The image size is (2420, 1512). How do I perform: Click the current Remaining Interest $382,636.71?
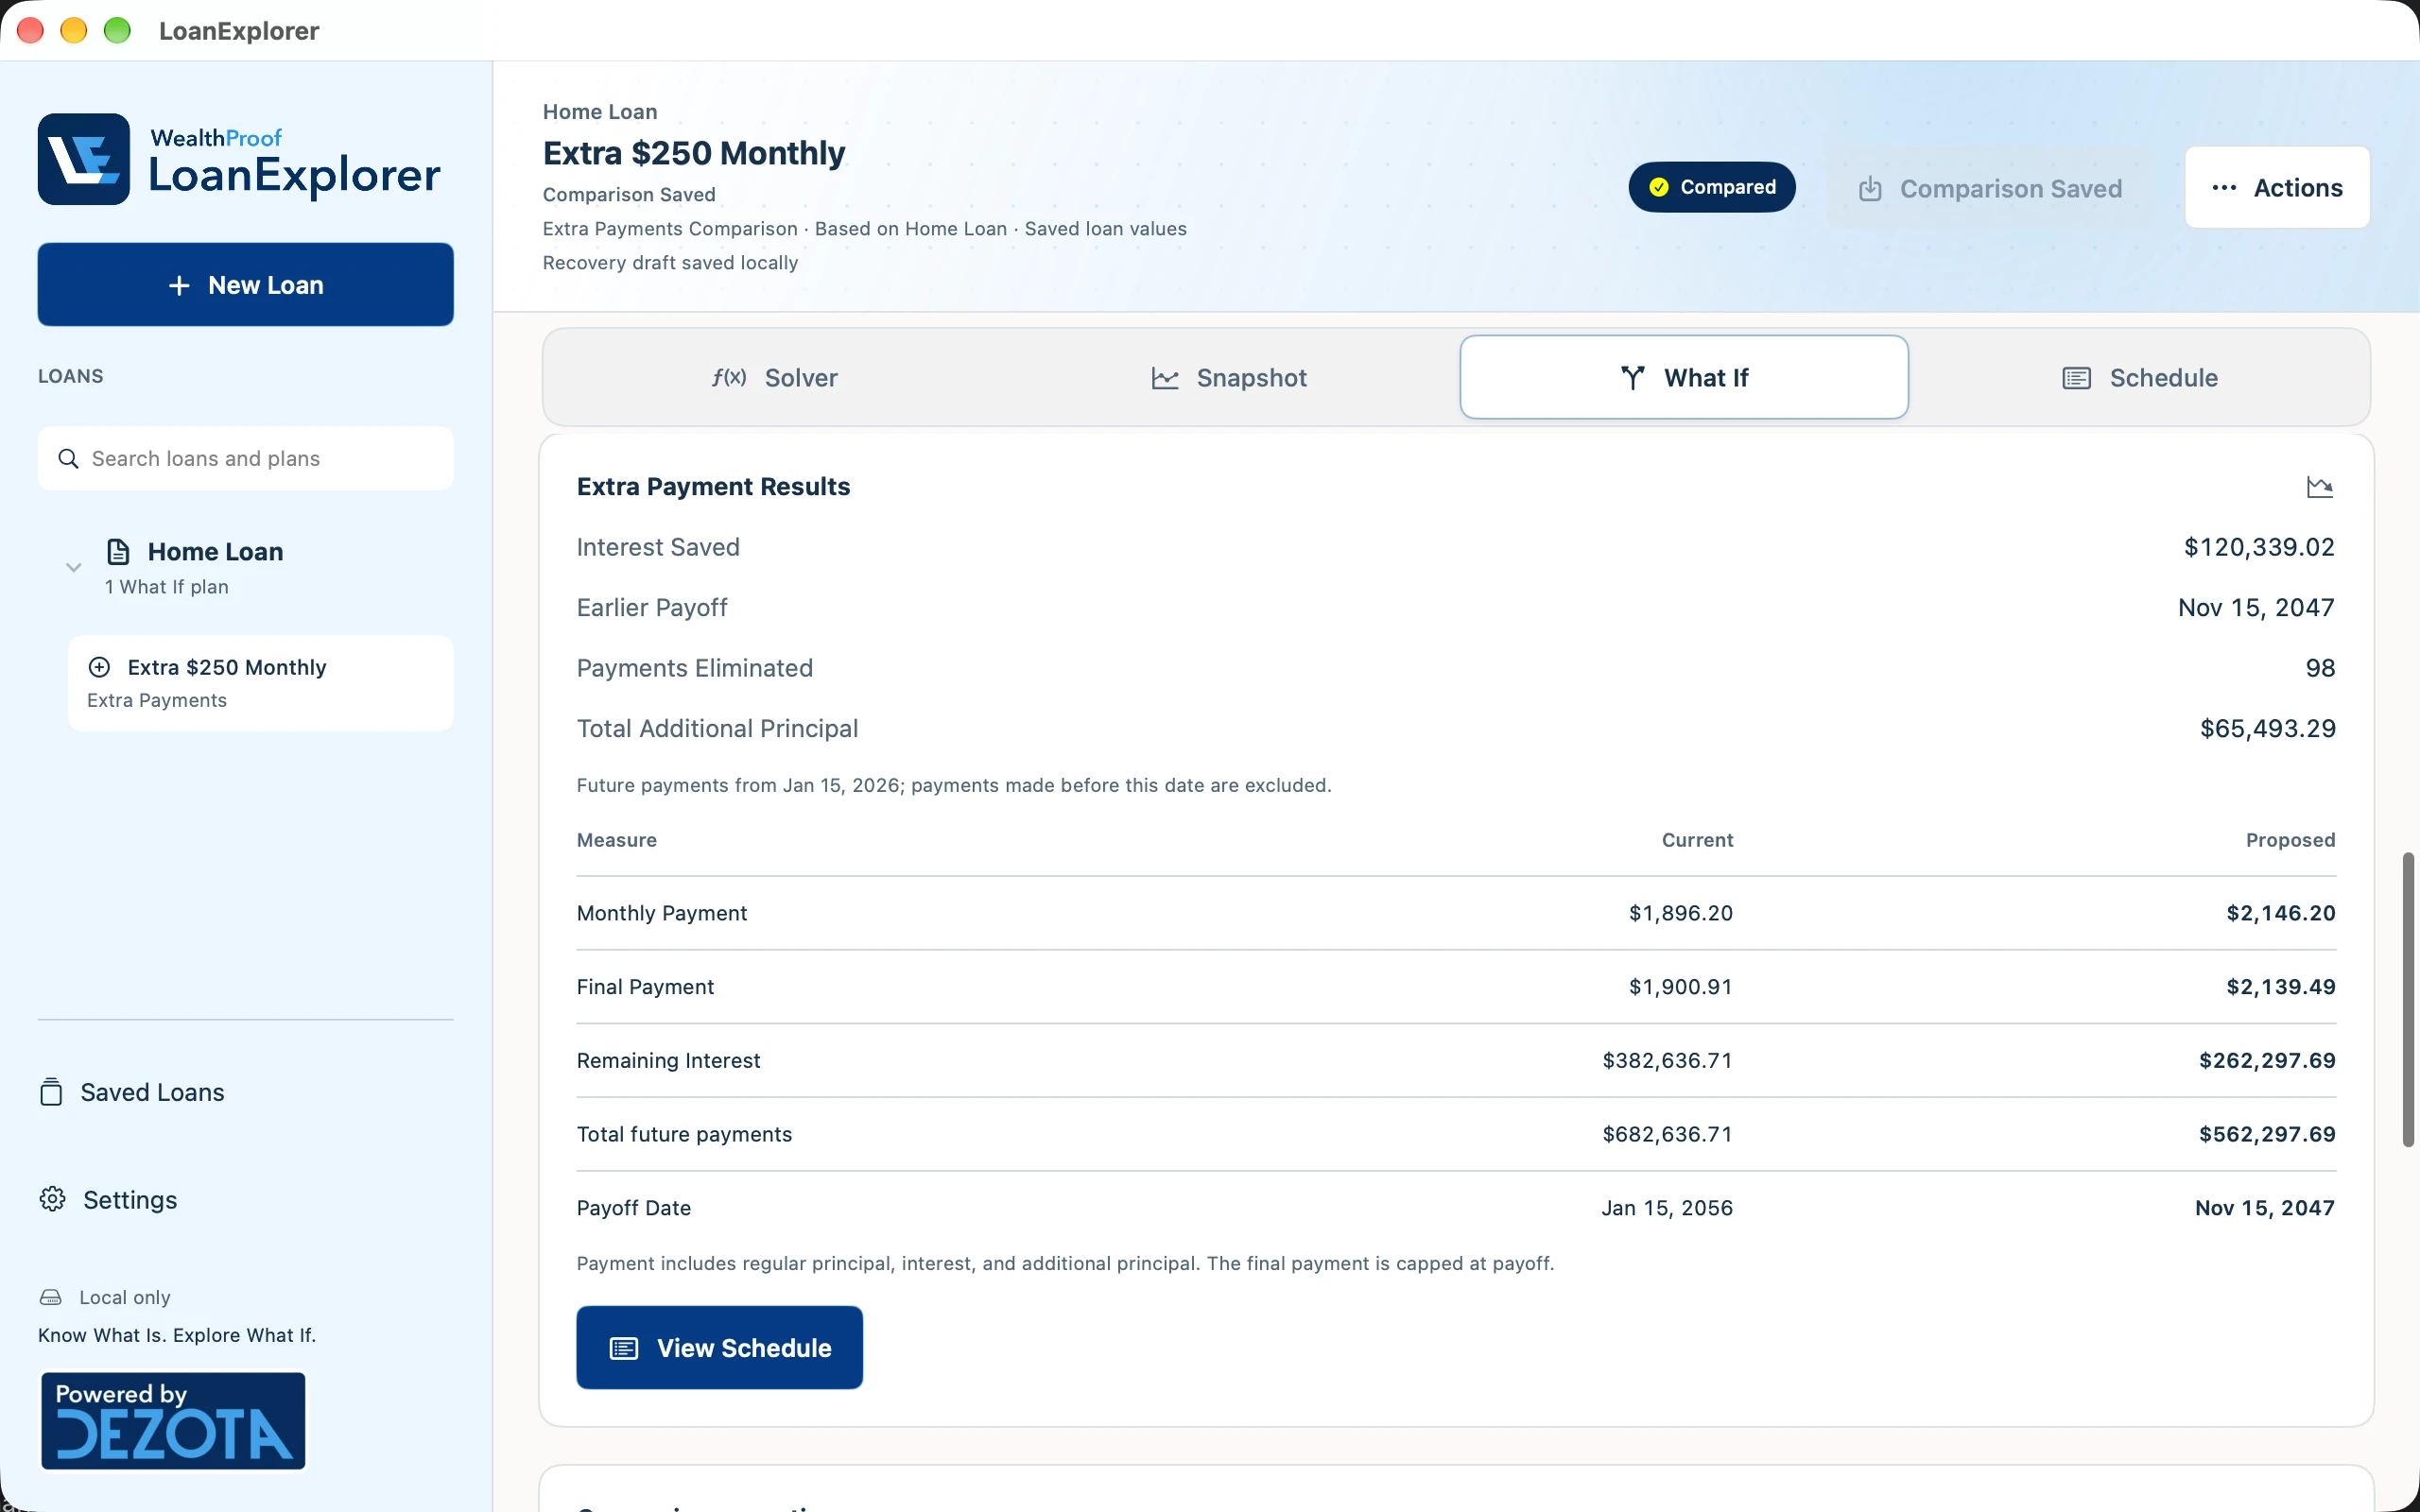point(1667,1060)
